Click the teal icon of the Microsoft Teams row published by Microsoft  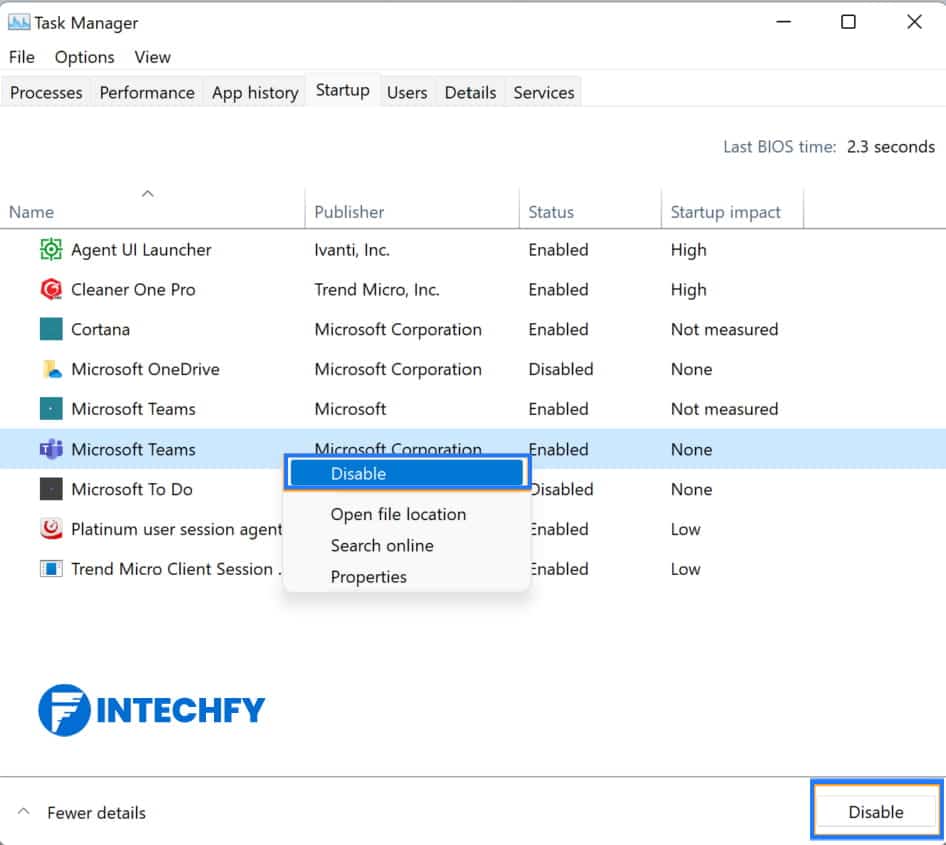[x=51, y=409]
